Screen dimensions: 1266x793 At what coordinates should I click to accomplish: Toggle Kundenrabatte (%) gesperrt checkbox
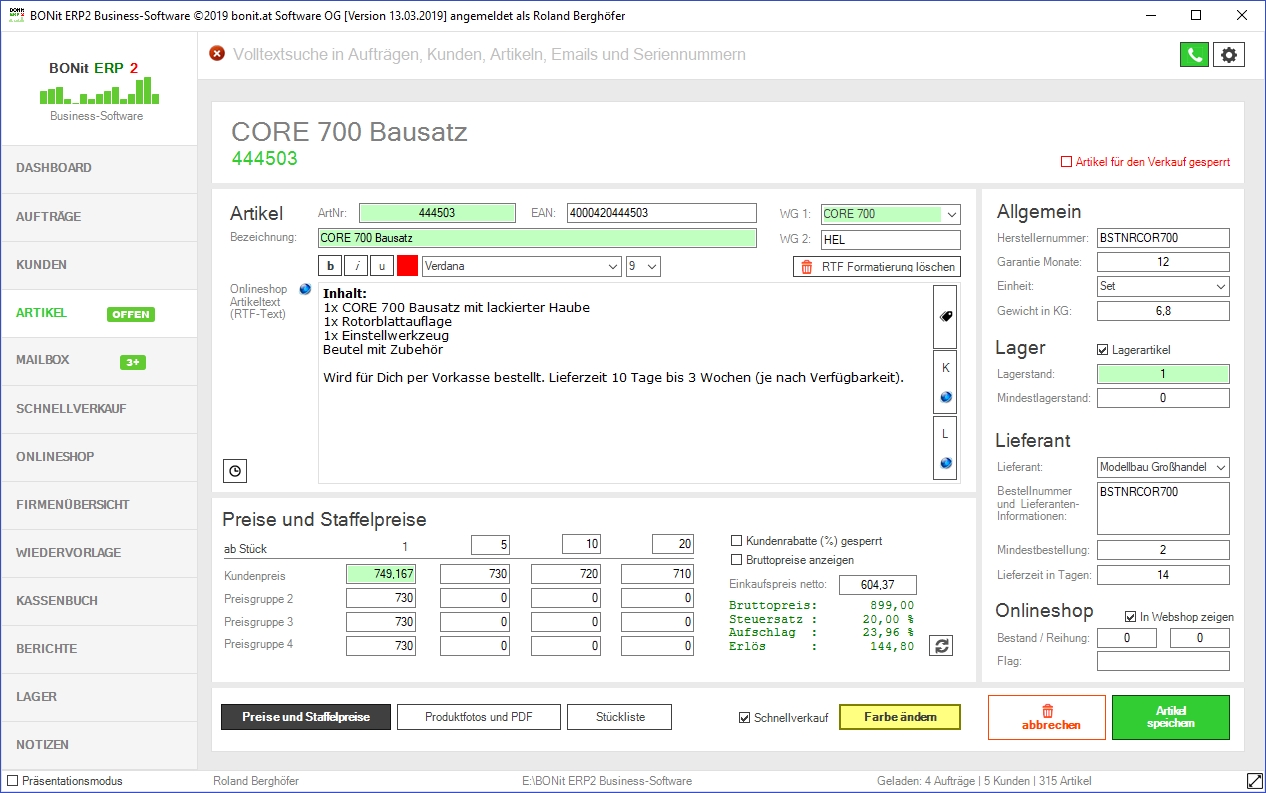[x=737, y=540]
